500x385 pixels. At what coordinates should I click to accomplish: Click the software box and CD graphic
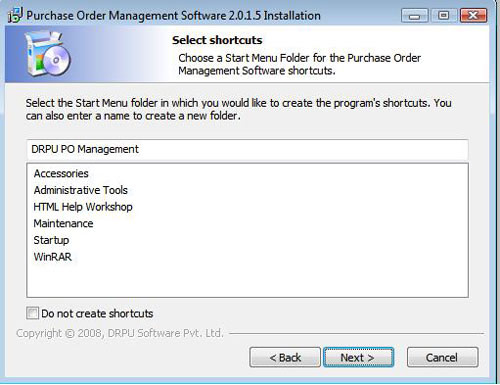click(x=47, y=53)
